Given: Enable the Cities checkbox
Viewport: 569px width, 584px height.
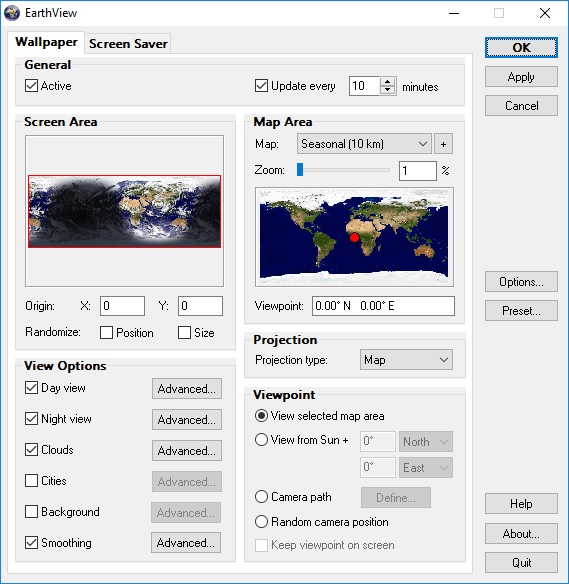Looking at the screenshot, I should (31, 480).
